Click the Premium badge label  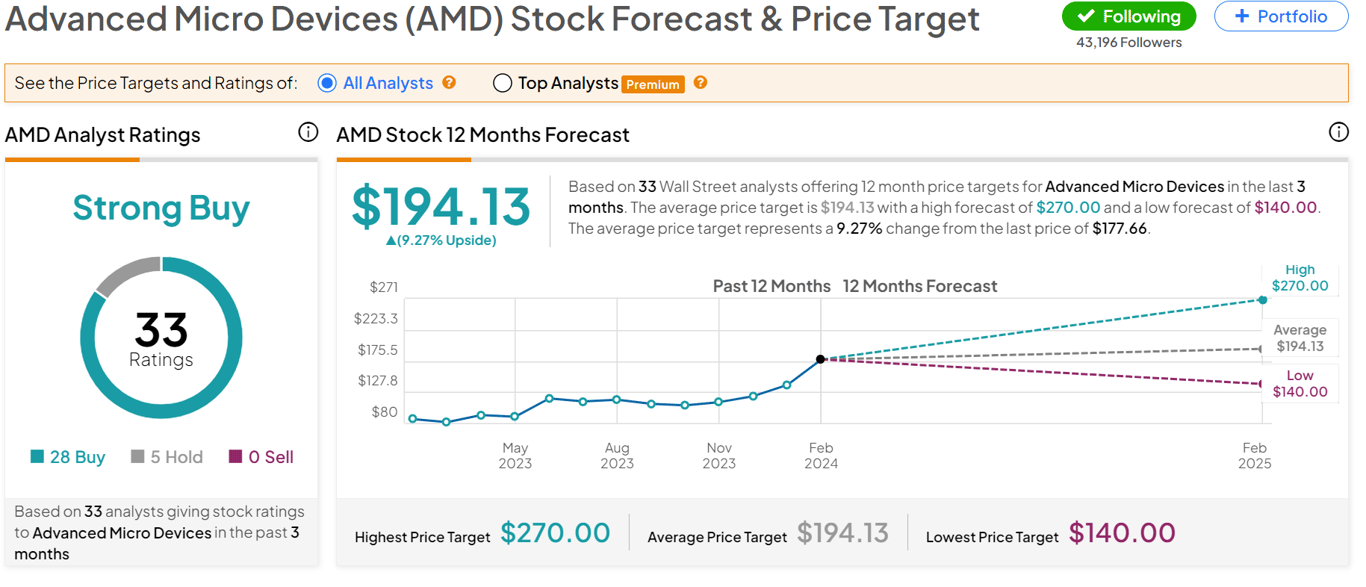(x=653, y=85)
